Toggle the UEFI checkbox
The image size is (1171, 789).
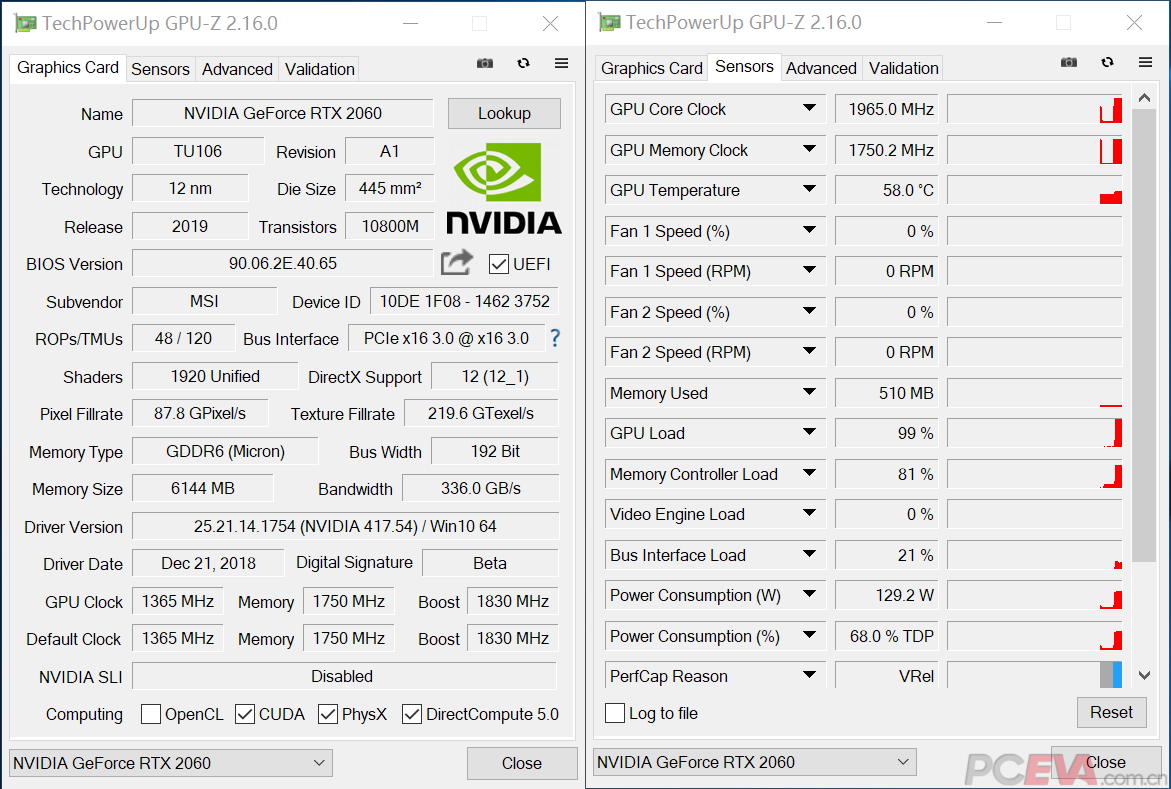pyautogui.click(x=499, y=264)
